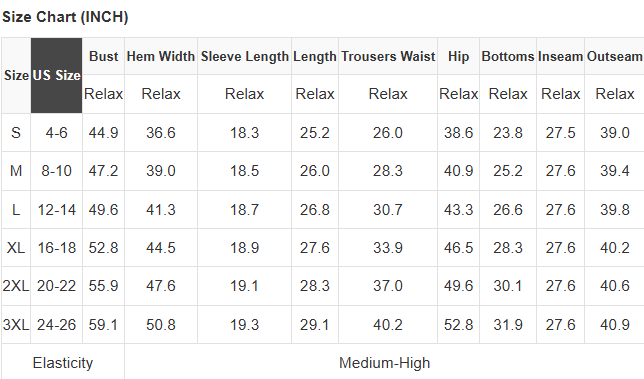Select the 3XL size row label

(x=16, y=325)
